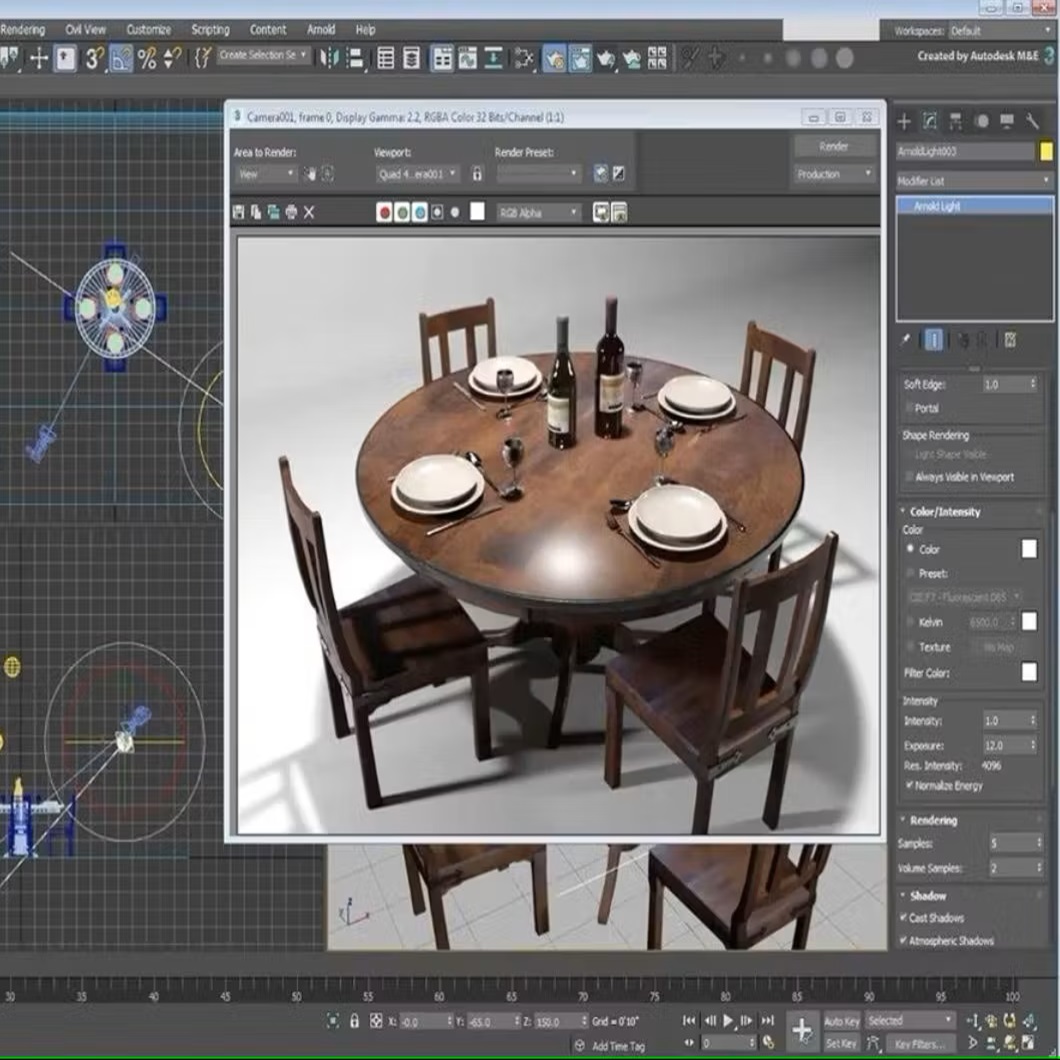Open the Modifier List dropdown
The width and height of the screenshot is (1060, 1060).
point(974,181)
